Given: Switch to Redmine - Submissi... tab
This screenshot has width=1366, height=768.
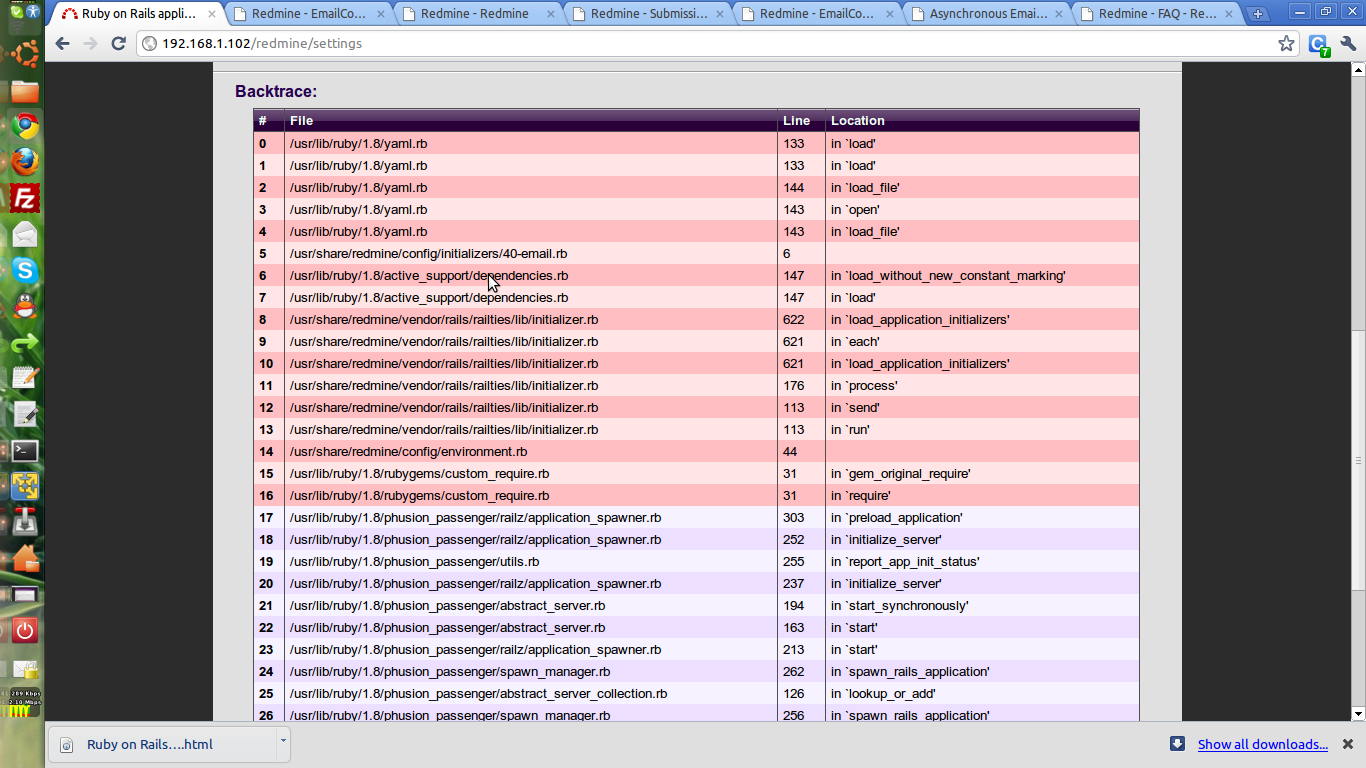Looking at the screenshot, I should tap(646, 14).
